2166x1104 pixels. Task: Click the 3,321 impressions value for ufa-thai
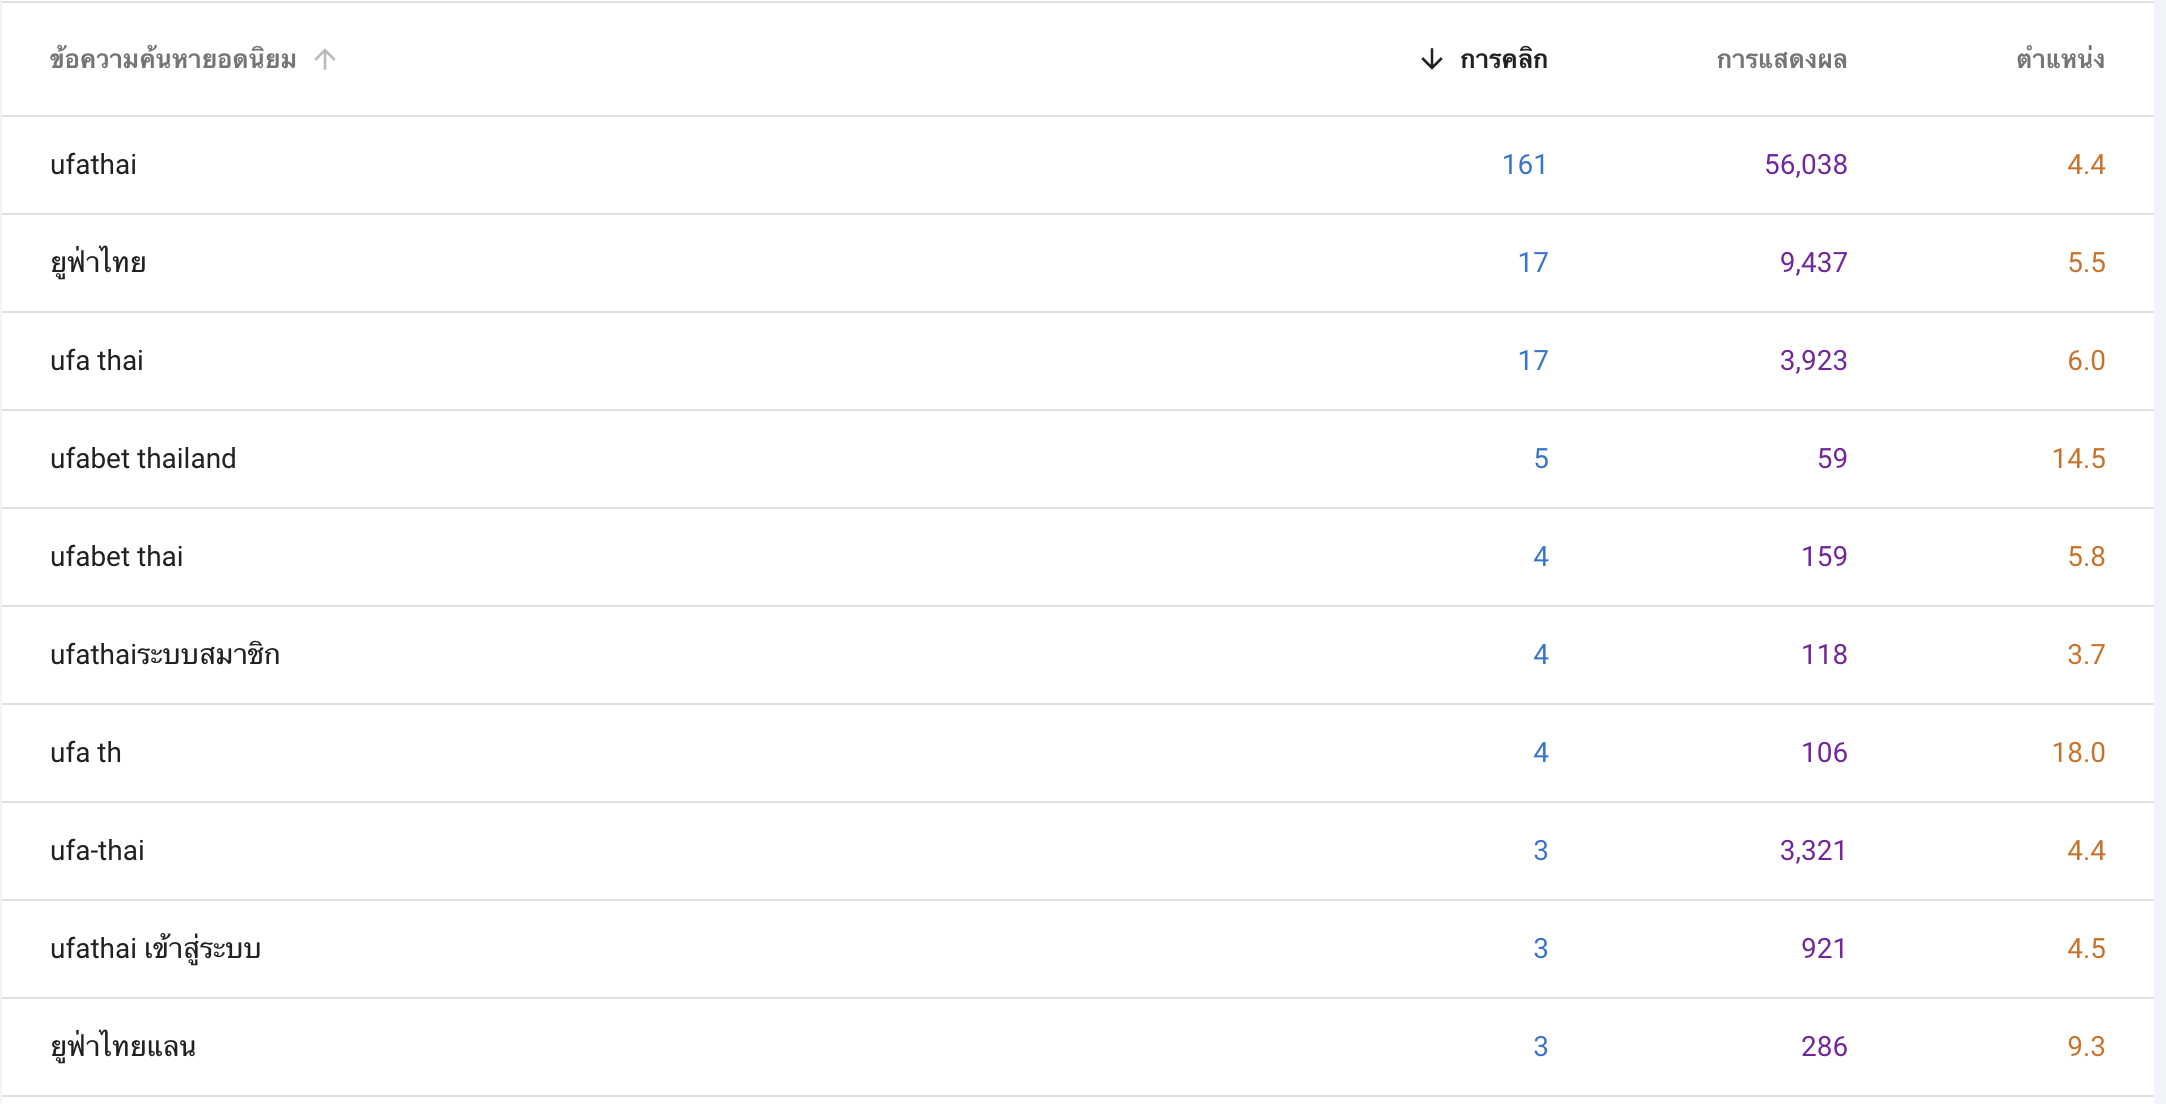(1812, 851)
